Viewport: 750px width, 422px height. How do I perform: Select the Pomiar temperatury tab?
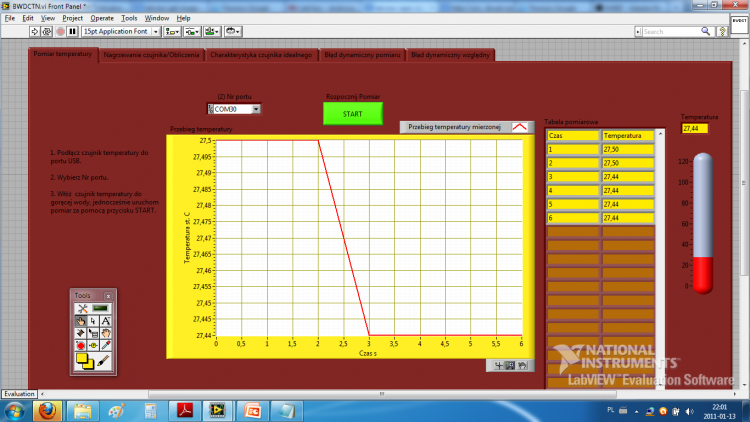tap(63, 54)
